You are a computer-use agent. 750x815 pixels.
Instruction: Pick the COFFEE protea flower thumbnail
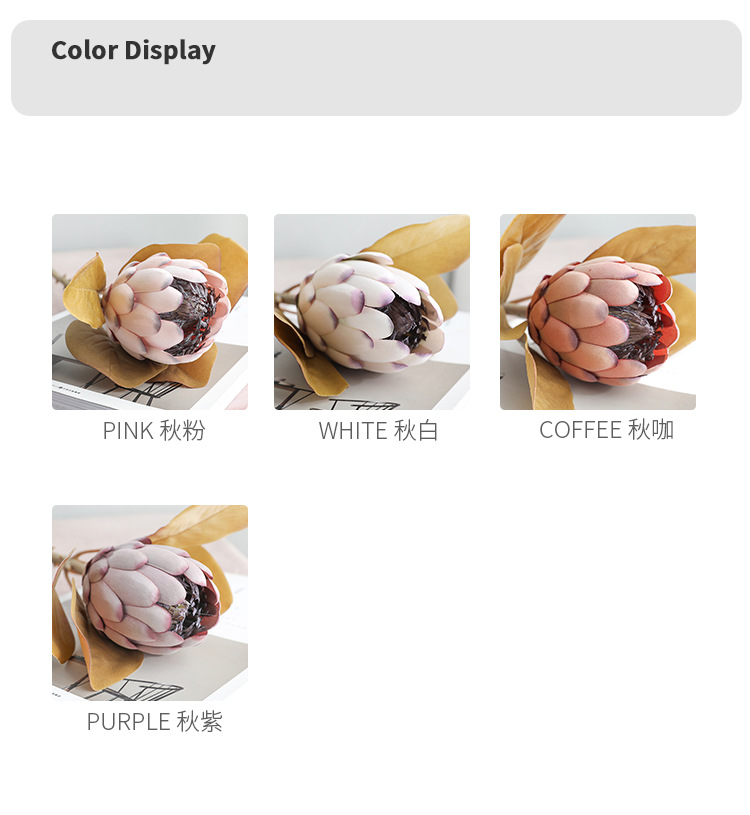tap(598, 312)
